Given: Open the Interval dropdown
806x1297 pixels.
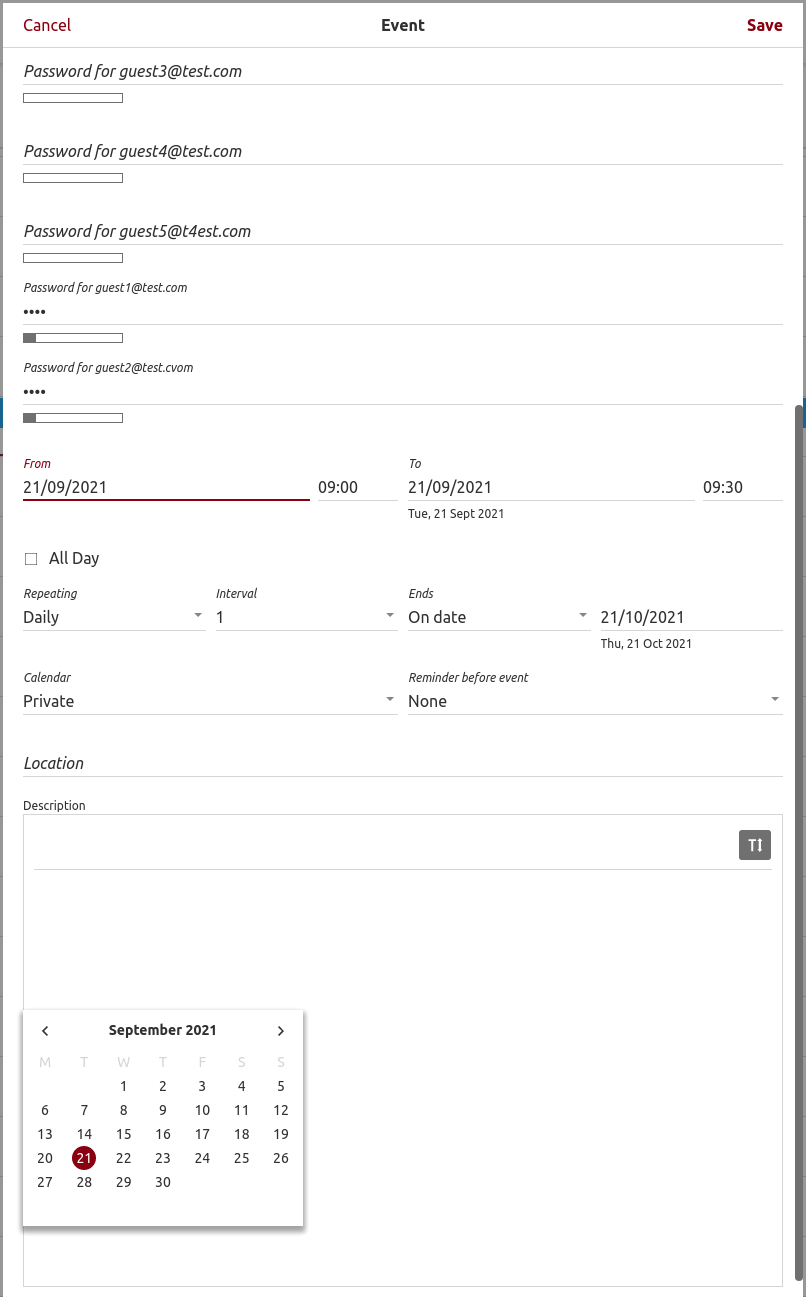Looking at the screenshot, I should coord(300,616).
